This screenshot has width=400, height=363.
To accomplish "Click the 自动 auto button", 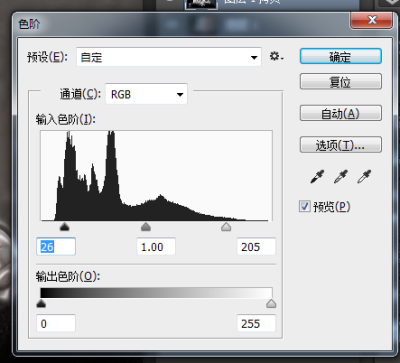I will [x=341, y=113].
